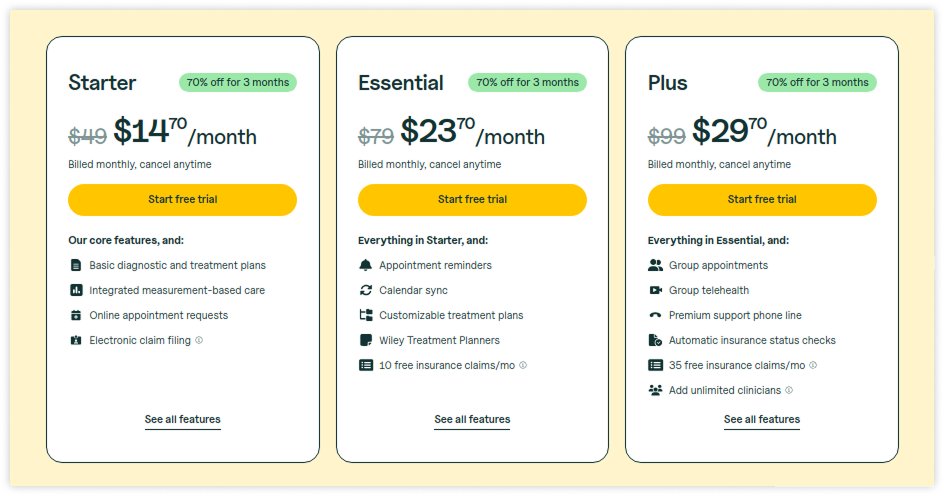Start free trial for Plus plan
Image resolution: width=944 pixels, height=496 pixels.
click(x=762, y=199)
